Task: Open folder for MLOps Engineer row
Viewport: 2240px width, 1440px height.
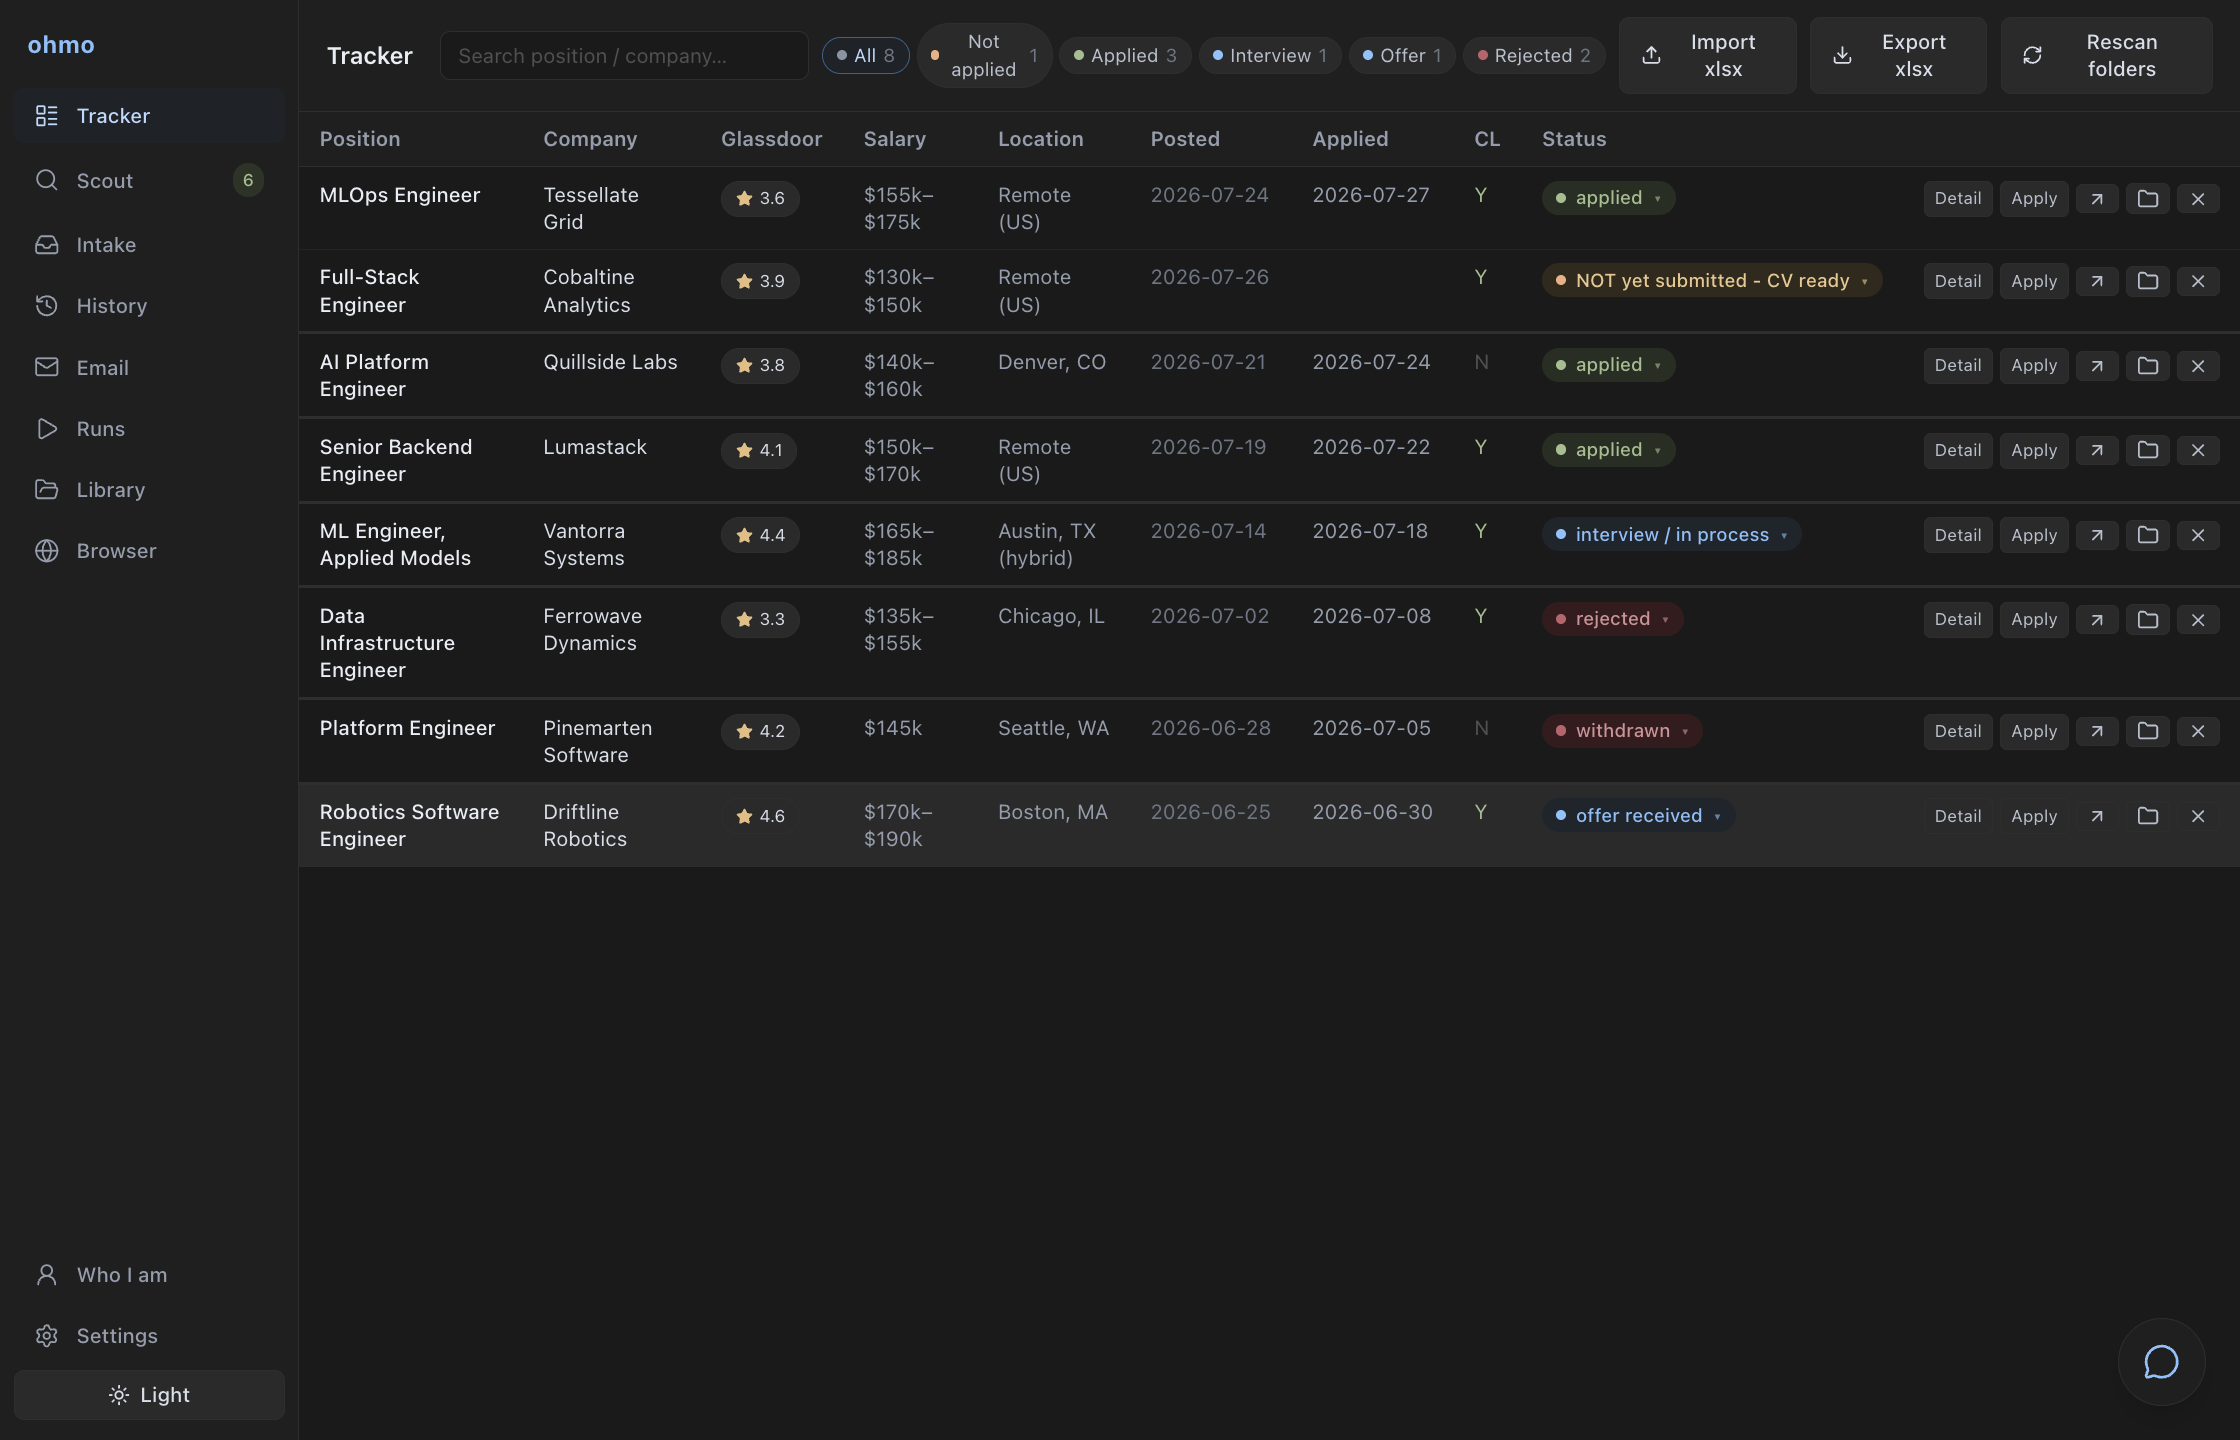Action: coord(2147,198)
